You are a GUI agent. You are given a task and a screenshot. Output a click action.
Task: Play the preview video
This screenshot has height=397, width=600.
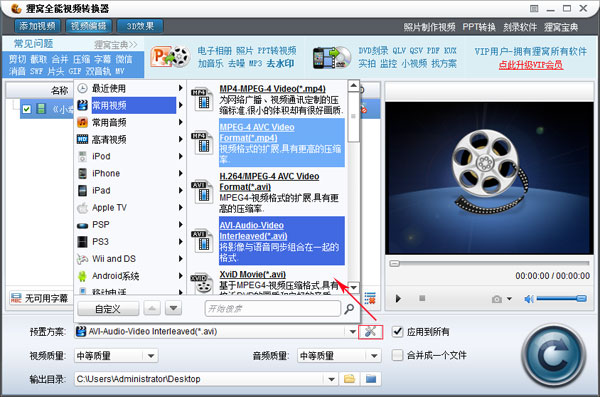[398, 299]
